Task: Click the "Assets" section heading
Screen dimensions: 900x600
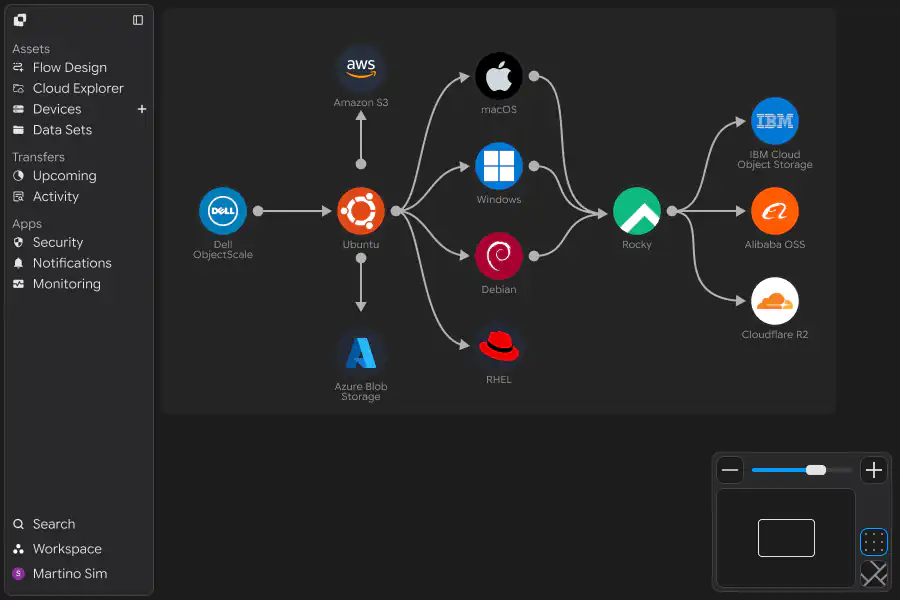Action: [31, 49]
